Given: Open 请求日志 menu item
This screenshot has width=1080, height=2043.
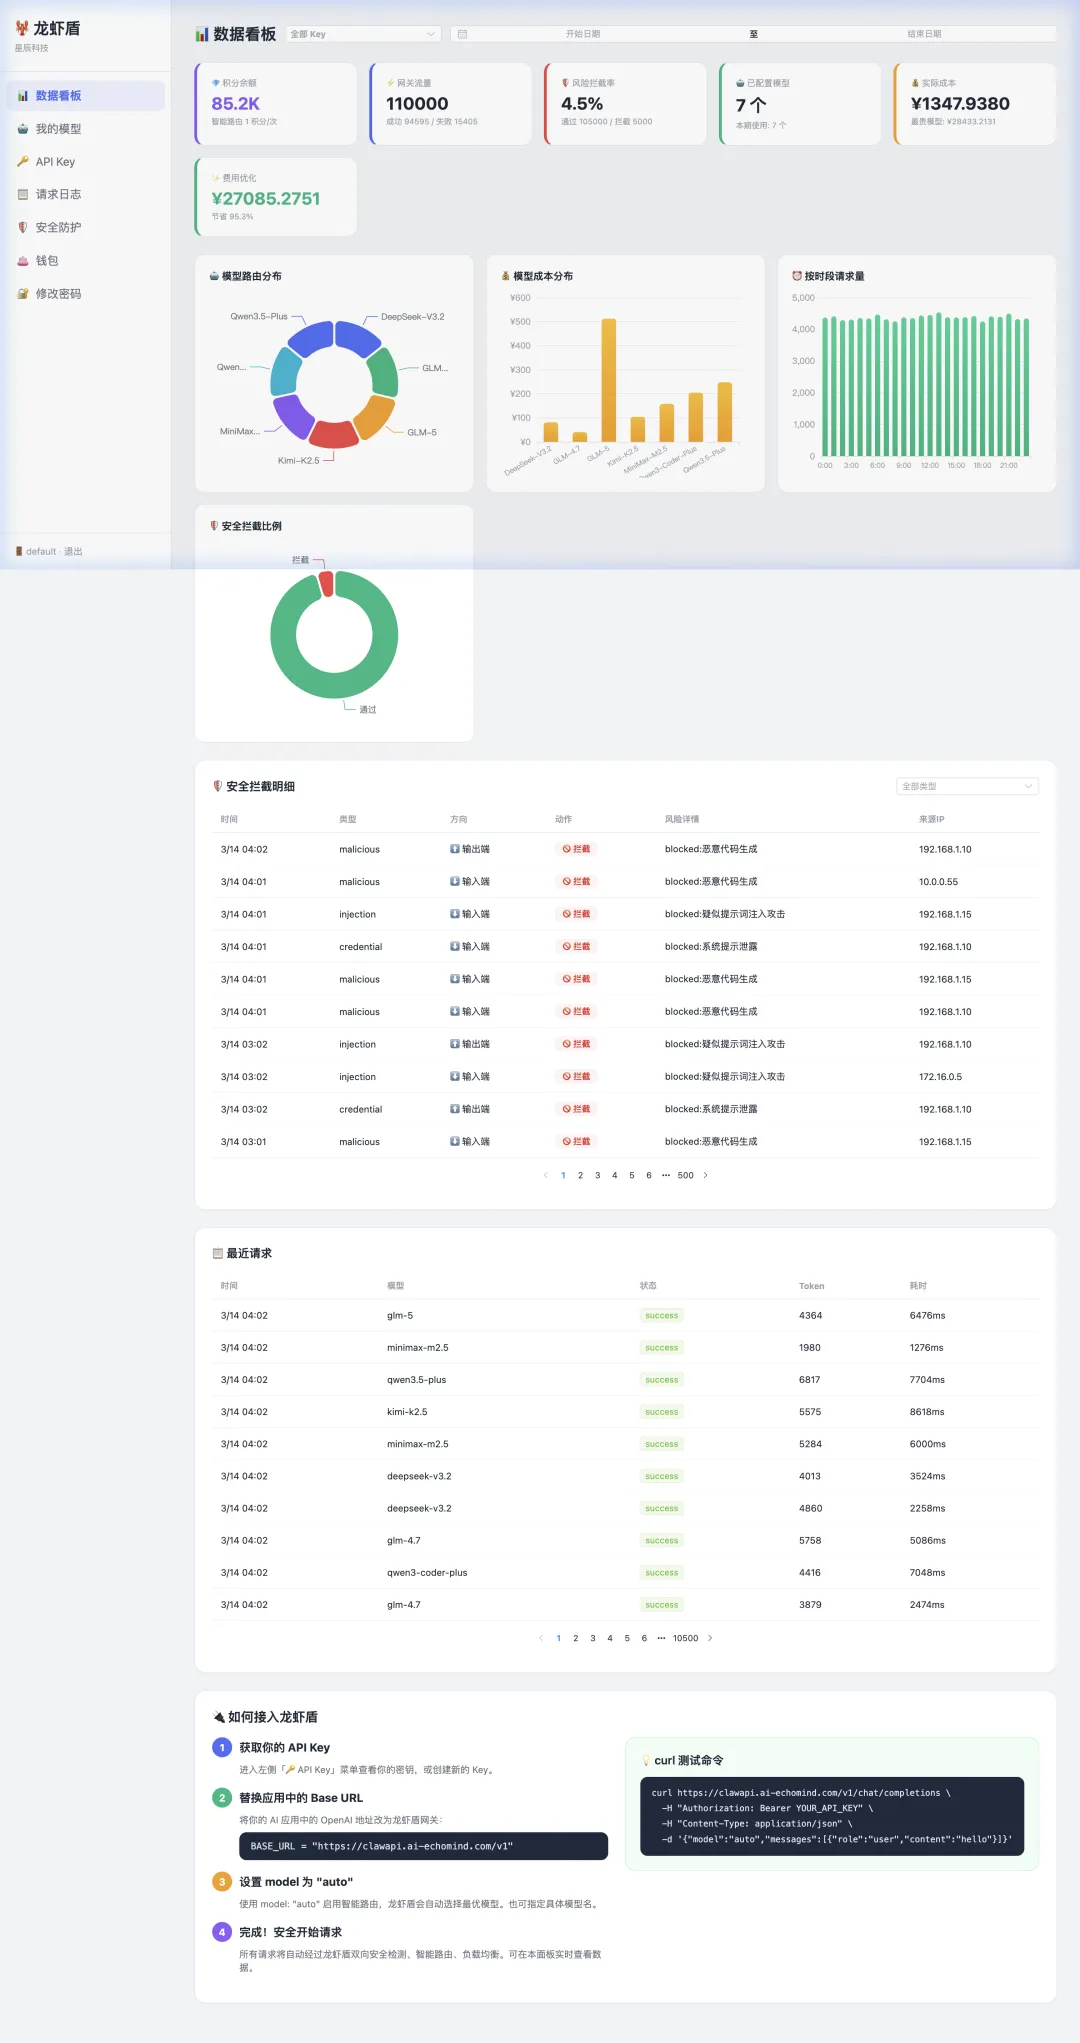Looking at the screenshot, I should 86,195.
